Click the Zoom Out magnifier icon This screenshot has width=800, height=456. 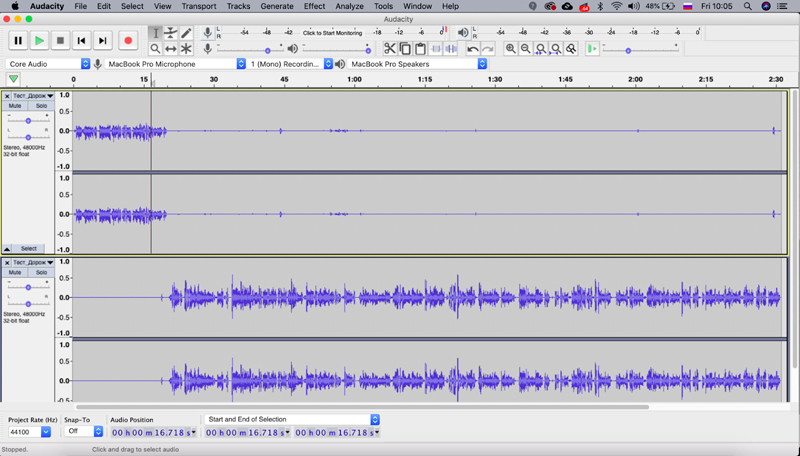[526, 48]
